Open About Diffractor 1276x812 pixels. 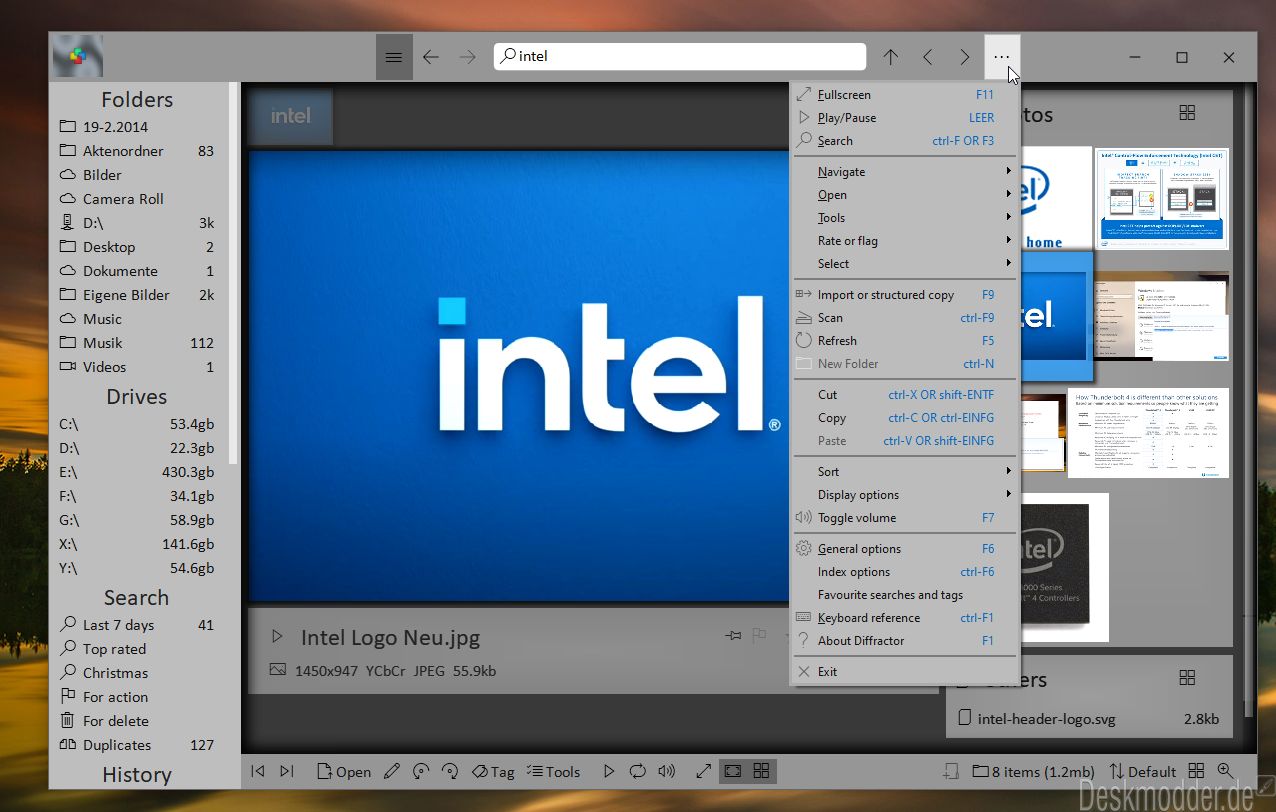pyautogui.click(x=905, y=641)
